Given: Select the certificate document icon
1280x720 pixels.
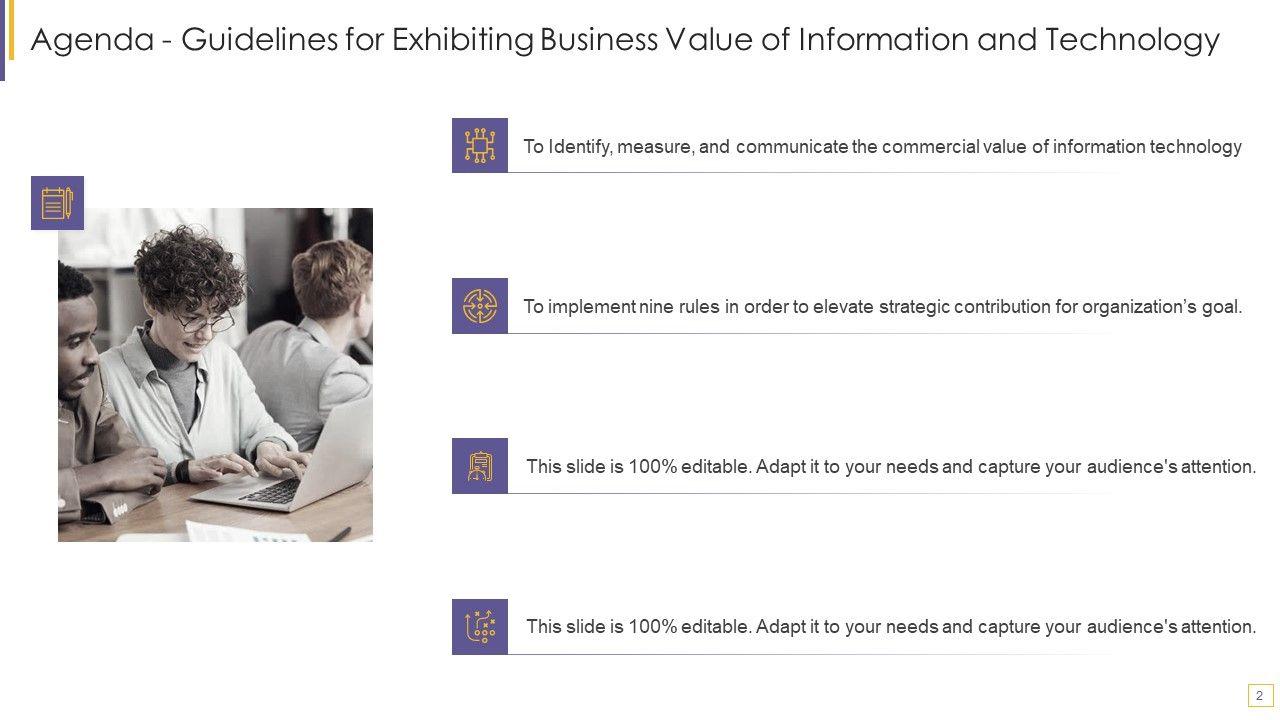Looking at the screenshot, I should (480, 466).
